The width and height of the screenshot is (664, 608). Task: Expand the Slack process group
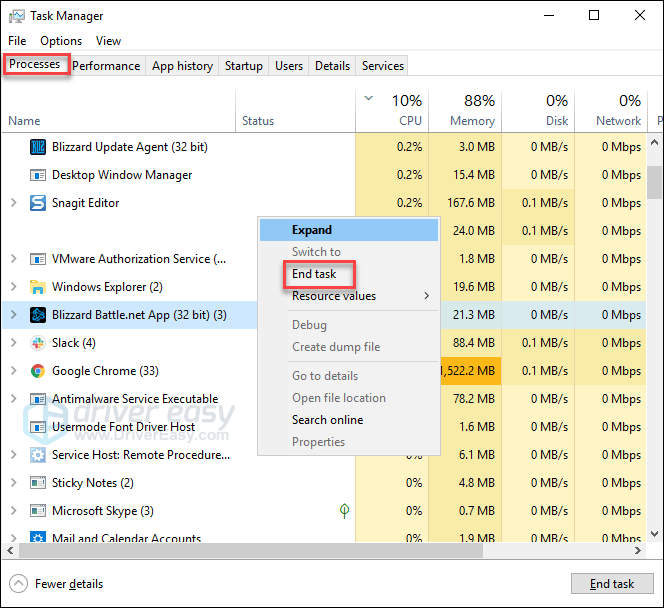(14, 343)
